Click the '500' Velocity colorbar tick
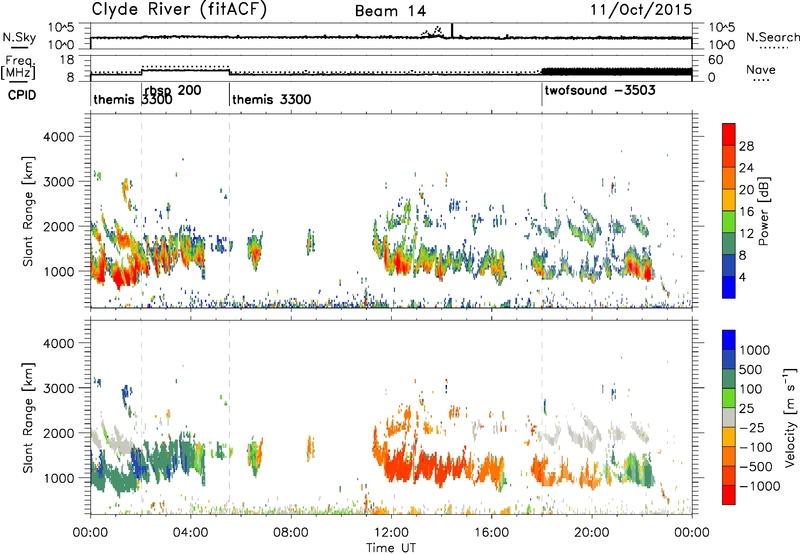 (x=750, y=370)
